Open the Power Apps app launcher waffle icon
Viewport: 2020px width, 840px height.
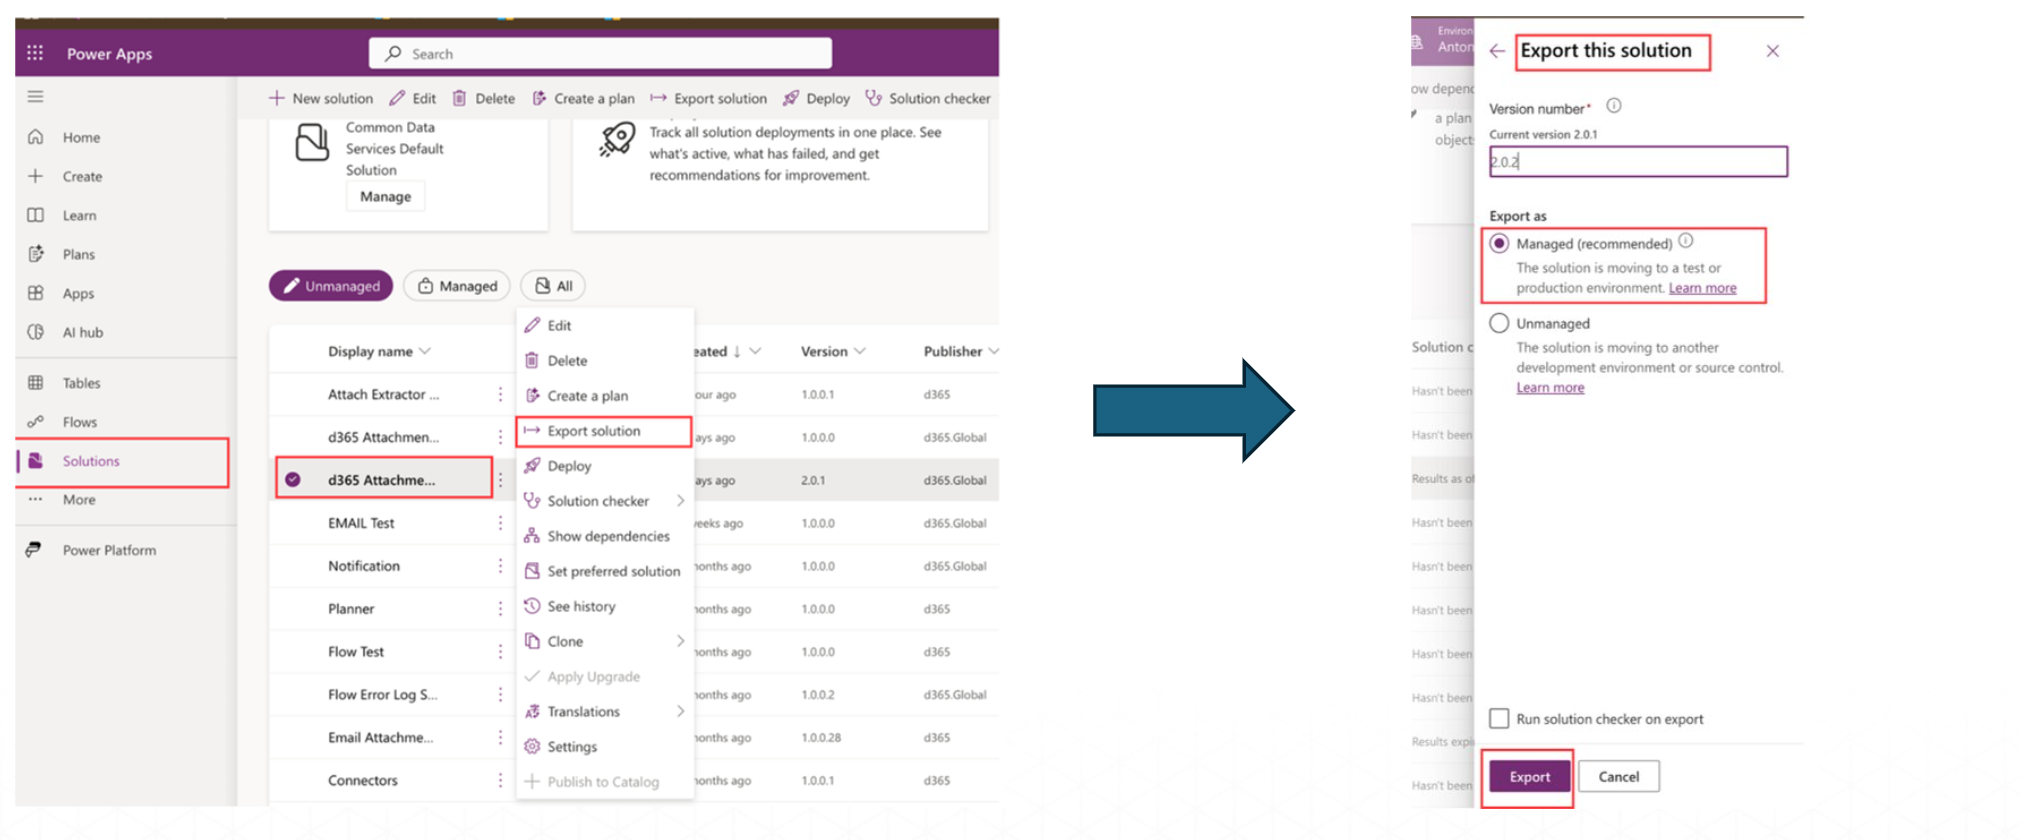click(35, 53)
